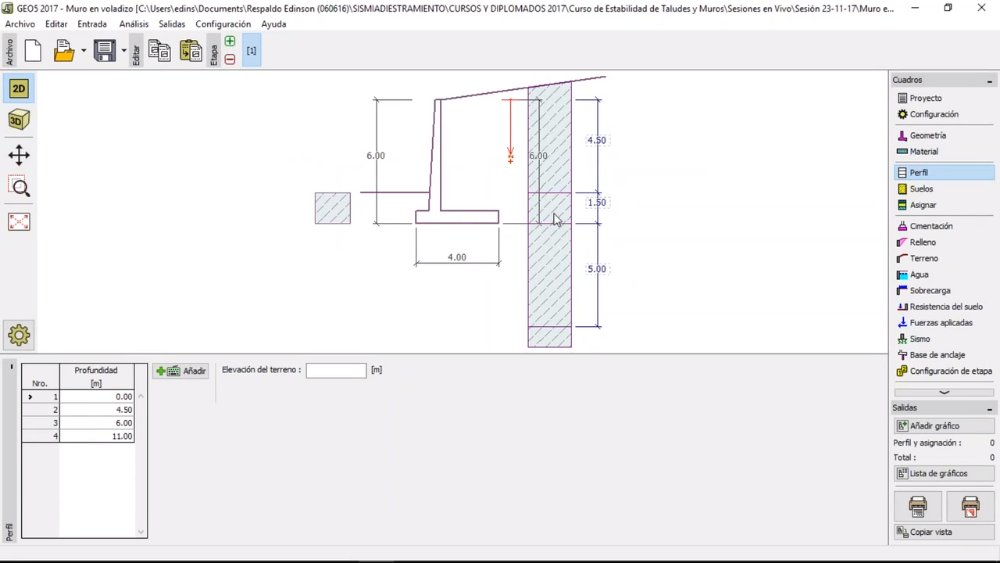Click Copiar vista button

[944, 532]
